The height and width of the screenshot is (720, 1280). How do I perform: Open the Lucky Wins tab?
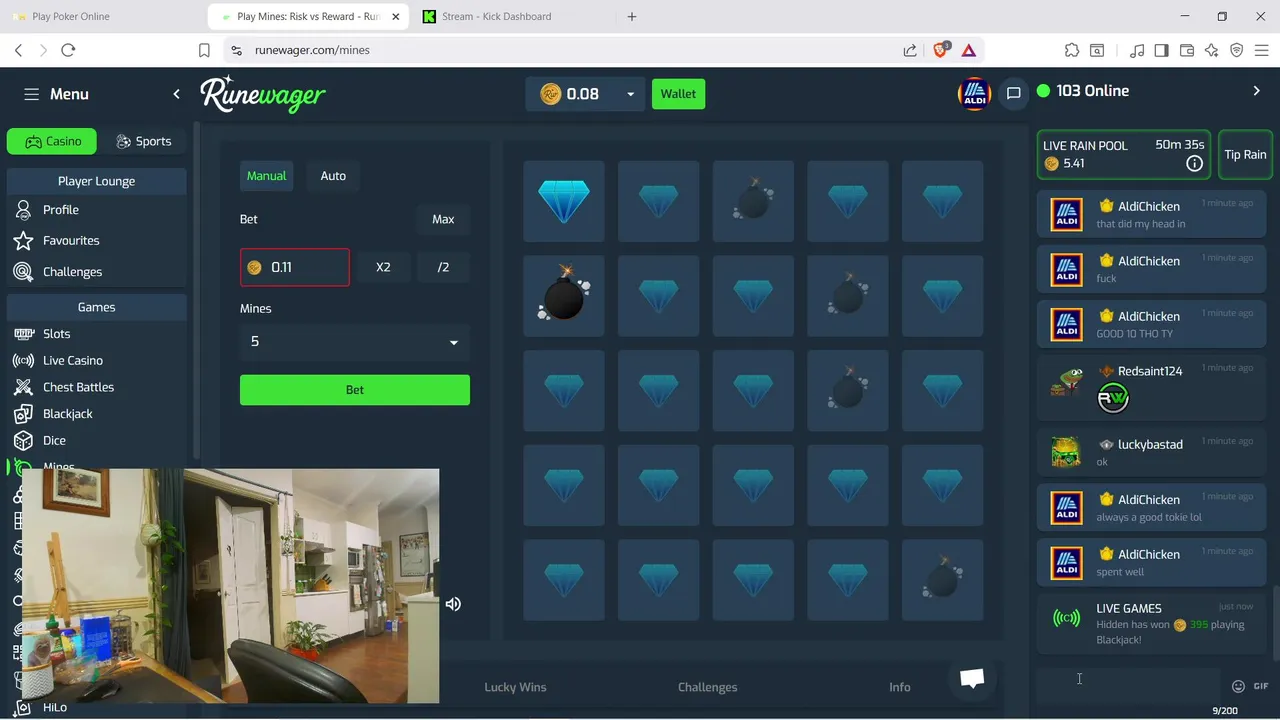pyautogui.click(x=515, y=687)
